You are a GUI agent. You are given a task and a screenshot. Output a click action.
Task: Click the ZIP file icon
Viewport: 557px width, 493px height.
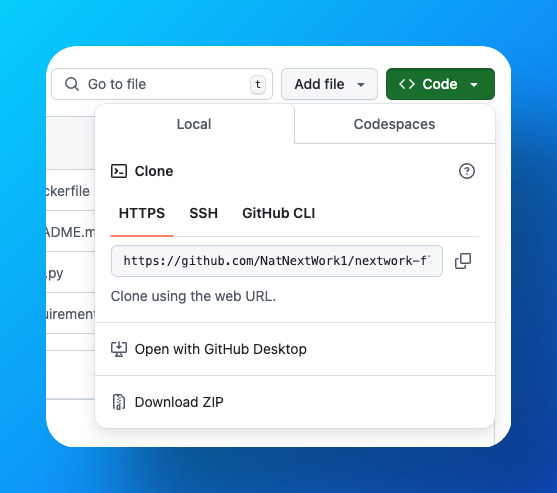tap(119, 402)
